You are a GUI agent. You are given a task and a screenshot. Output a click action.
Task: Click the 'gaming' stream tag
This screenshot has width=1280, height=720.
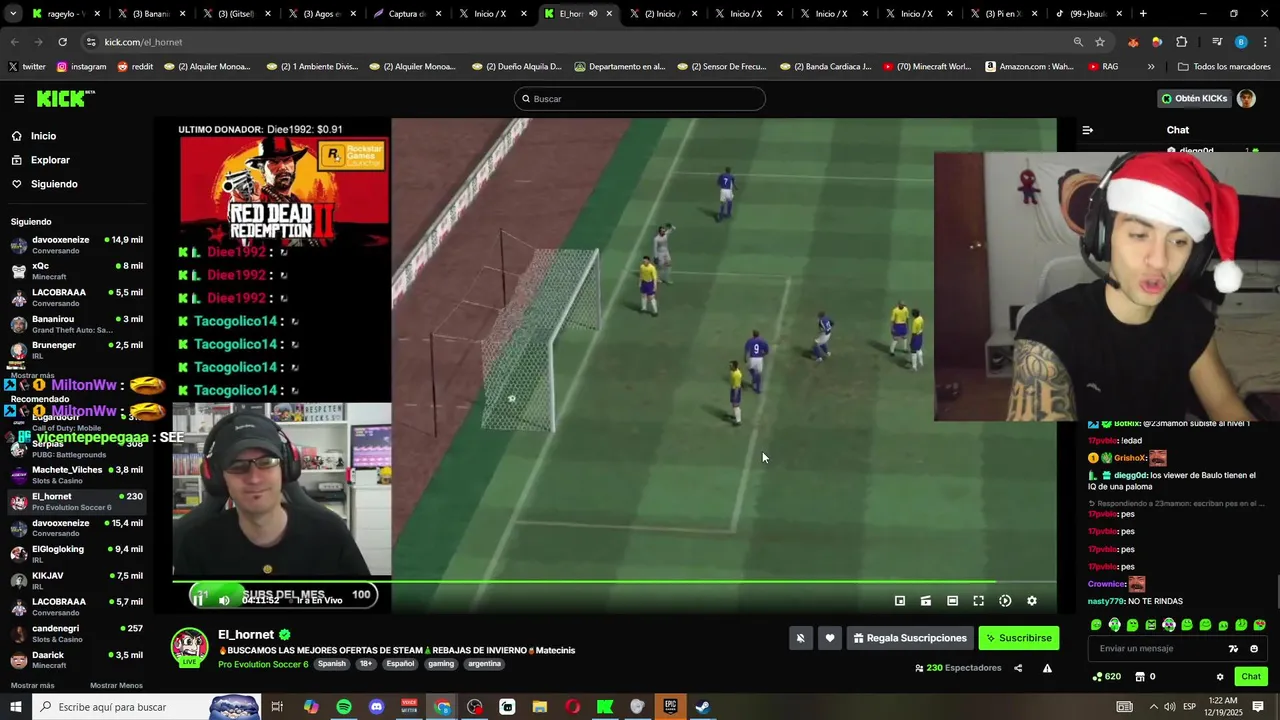coord(441,664)
